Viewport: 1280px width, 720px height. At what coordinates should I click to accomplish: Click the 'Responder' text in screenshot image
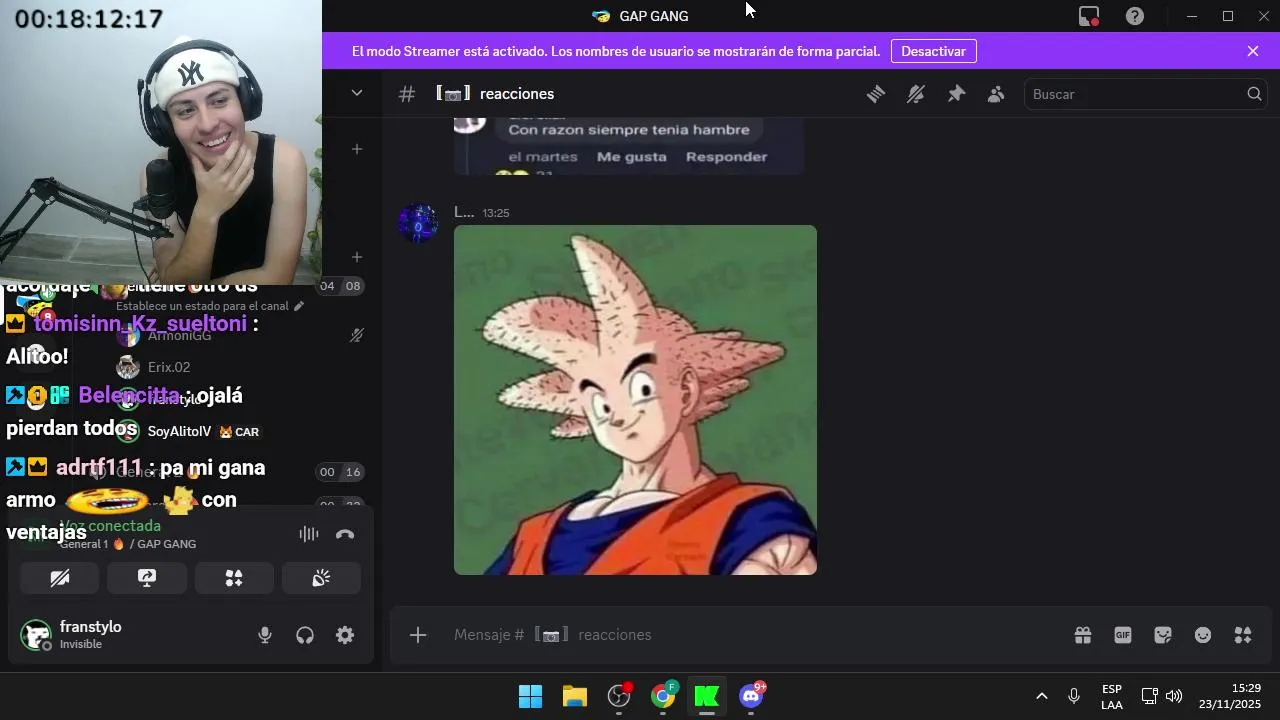(x=727, y=157)
